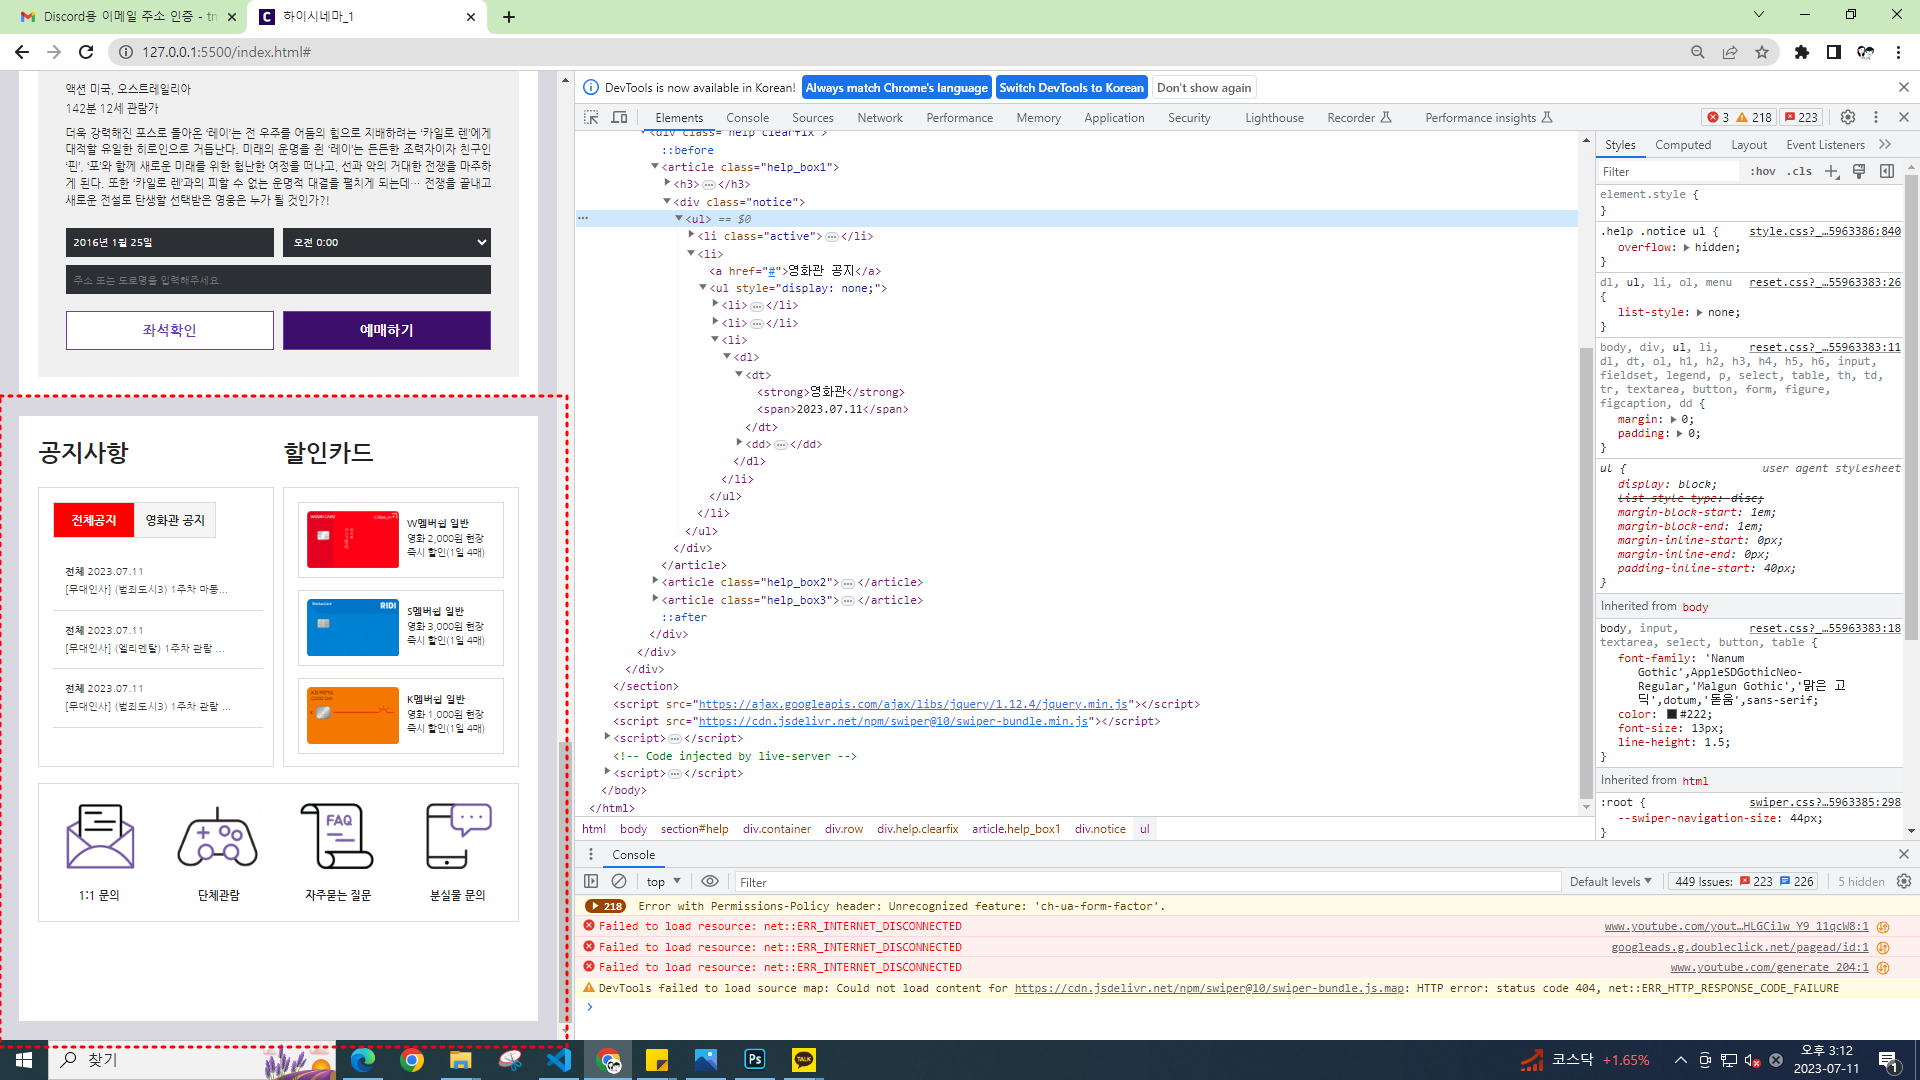Click the clear console icon

click(619, 881)
